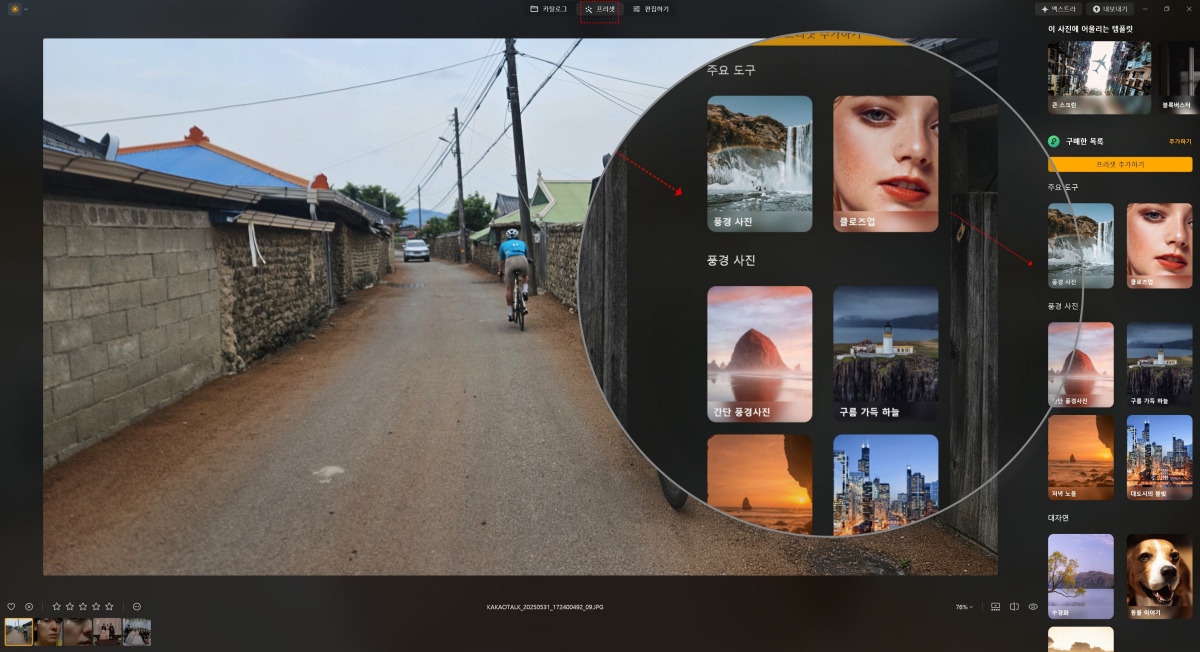Select the fourth filmstrip thumbnail
The width and height of the screenshot is (1200, 652).
107,632
